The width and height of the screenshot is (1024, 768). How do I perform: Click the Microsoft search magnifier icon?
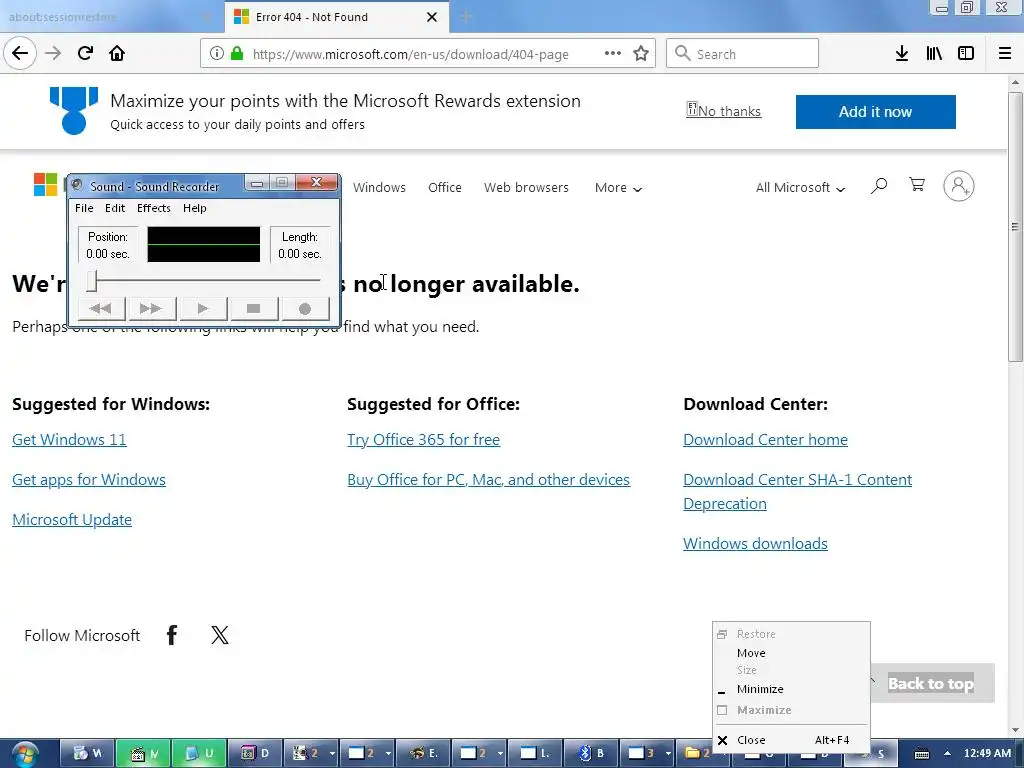[879, 186]
